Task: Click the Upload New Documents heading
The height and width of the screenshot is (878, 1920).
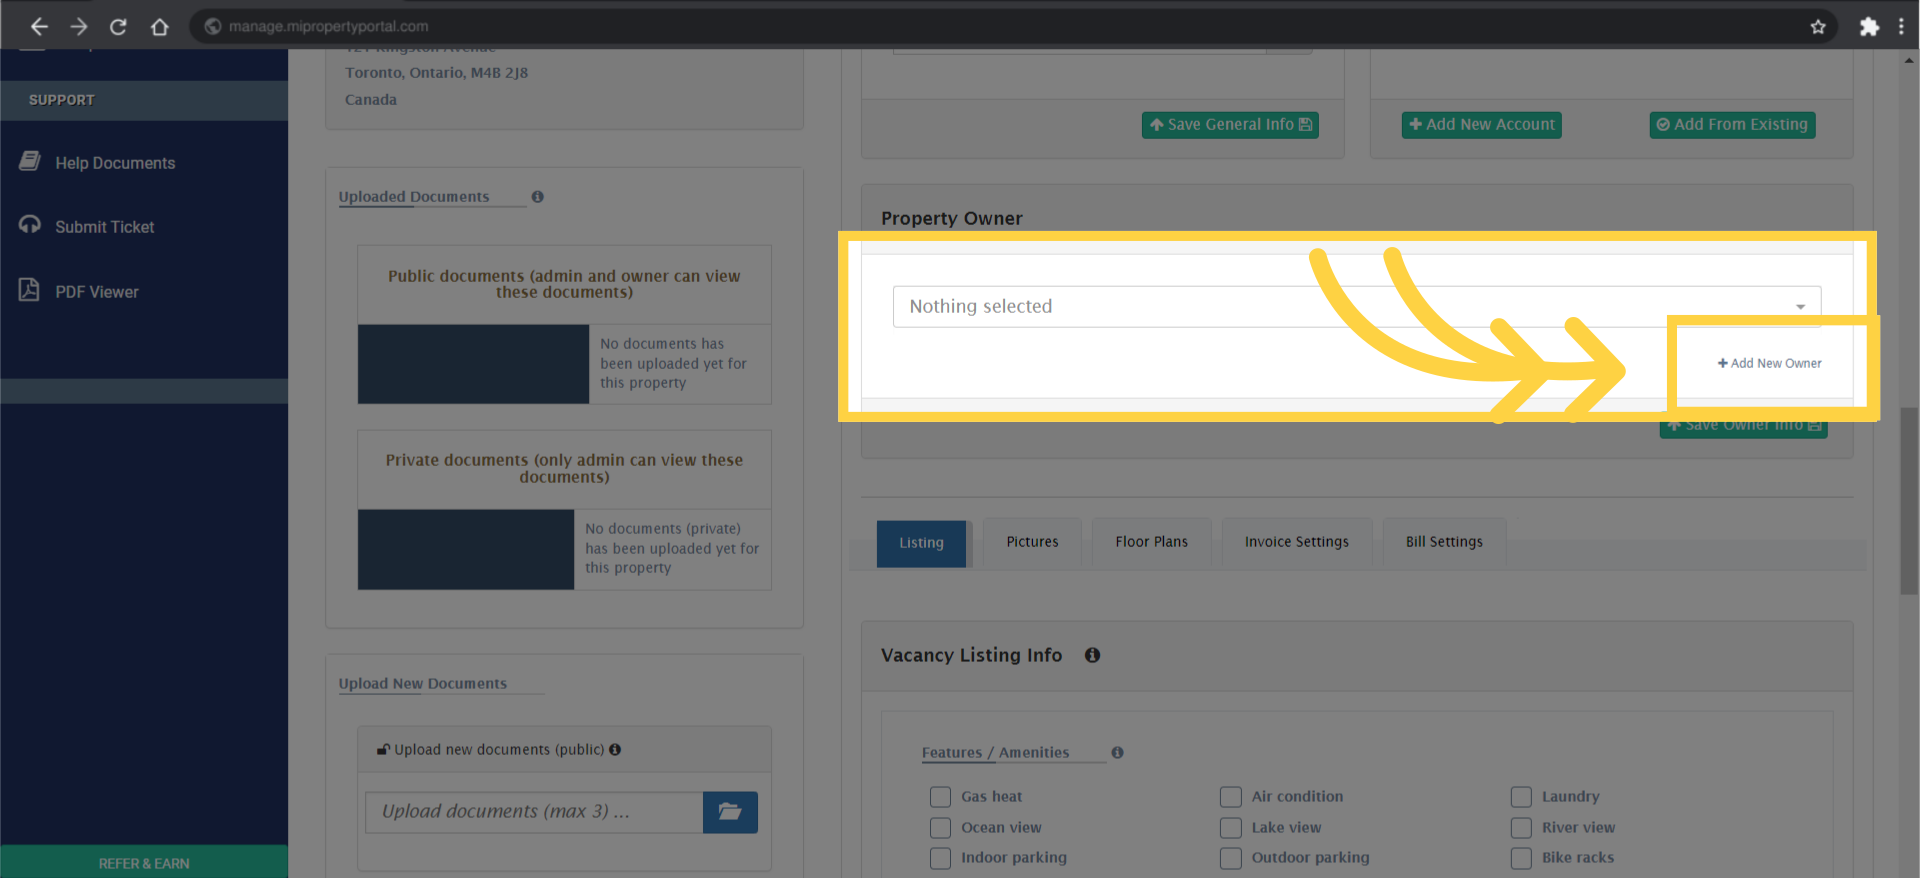Action: pyautogui.click(x=423, y=684)
